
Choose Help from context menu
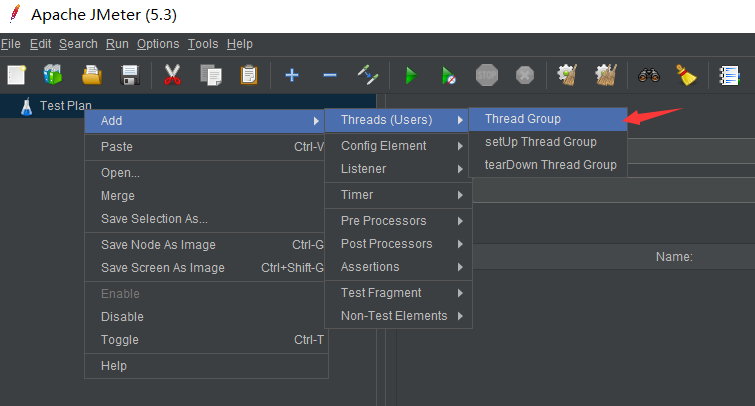[x=206, y=366]
